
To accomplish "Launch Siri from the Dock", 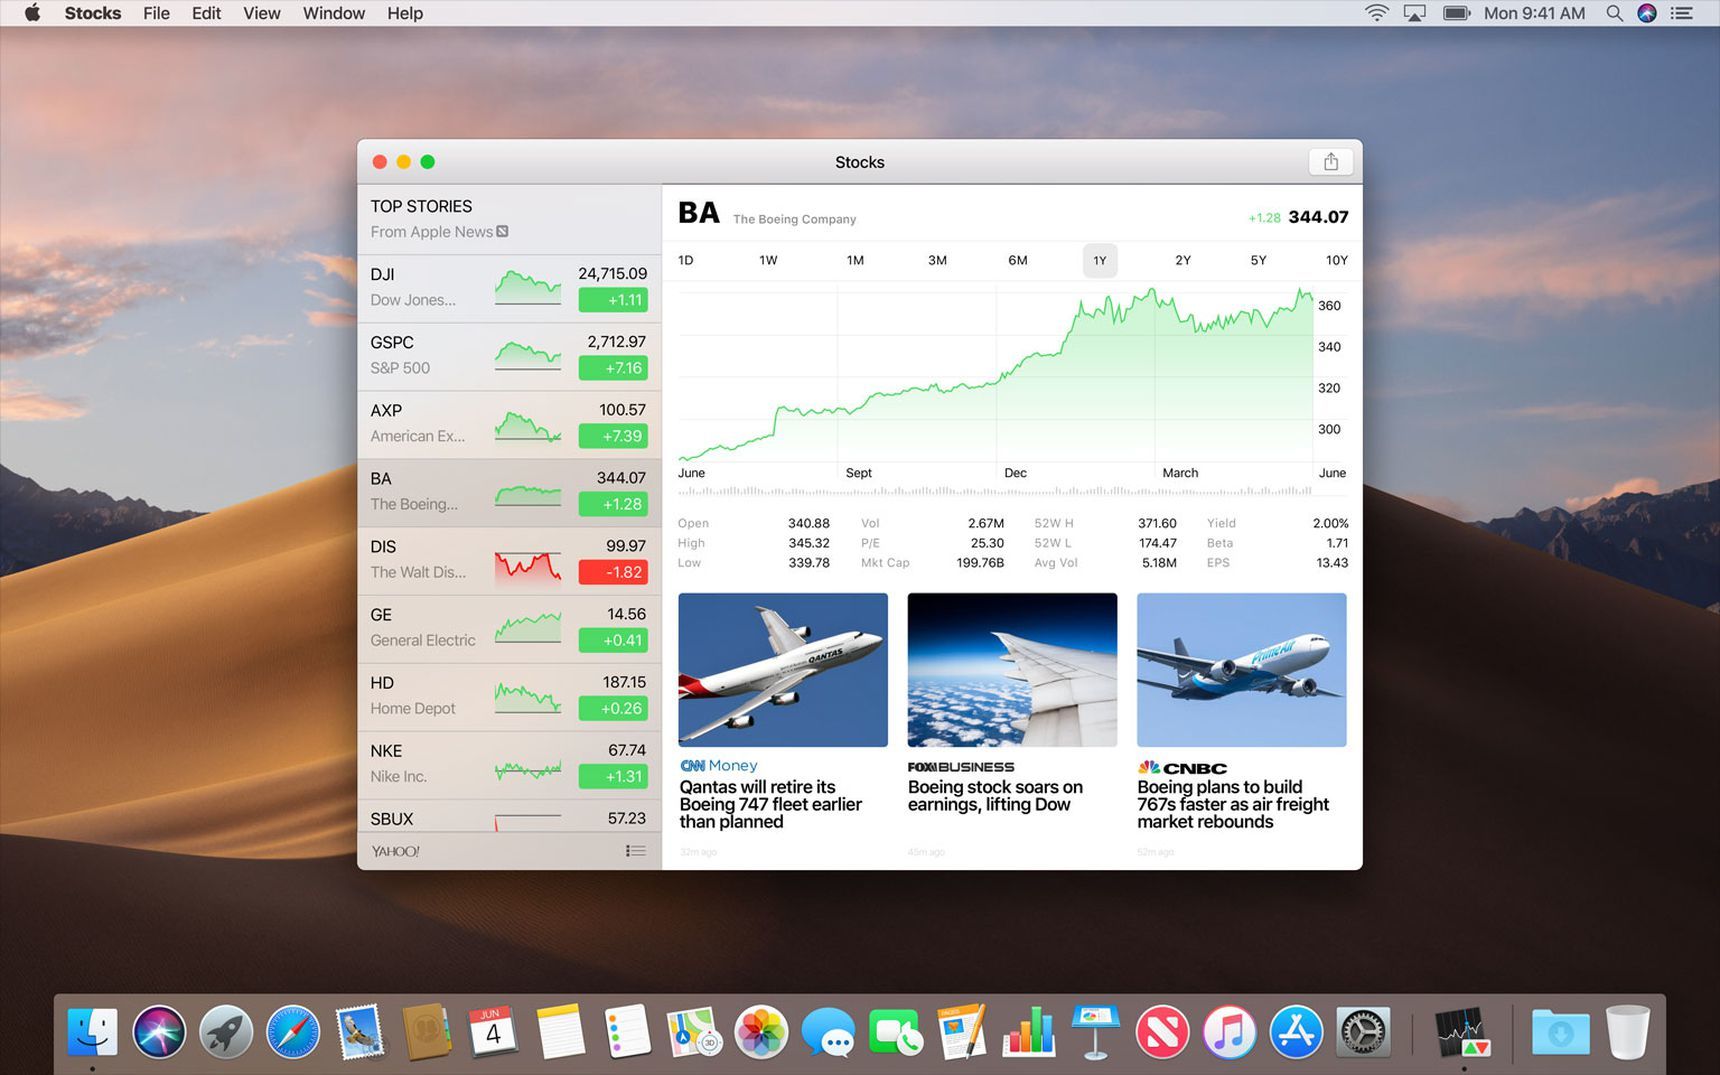I will [x=159, y=1032].
